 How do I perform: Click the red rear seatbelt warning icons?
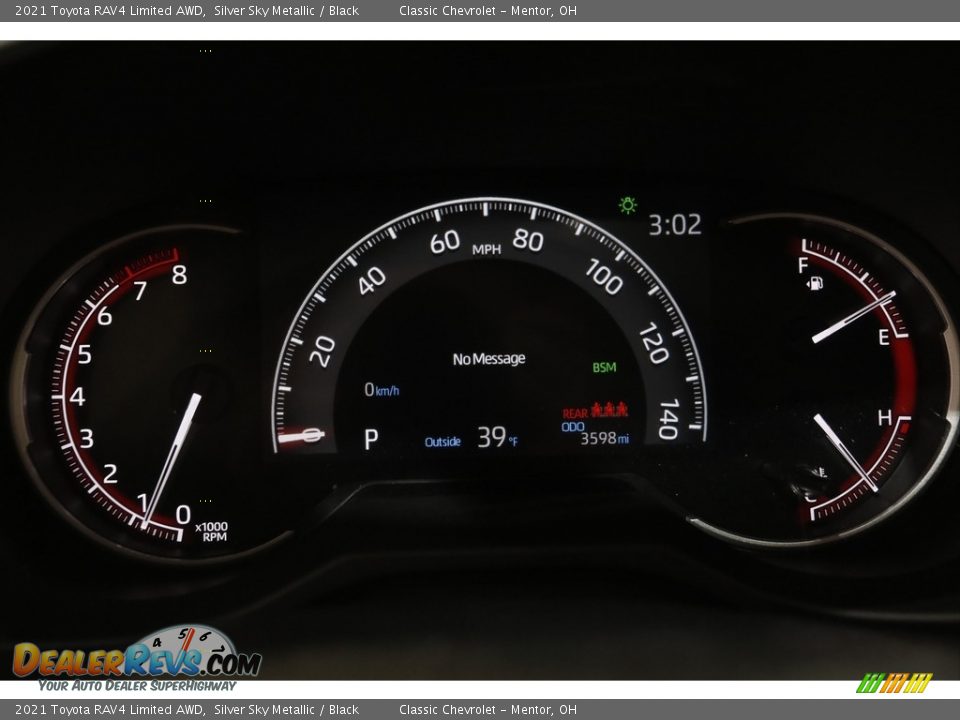[x=609, y=409]
